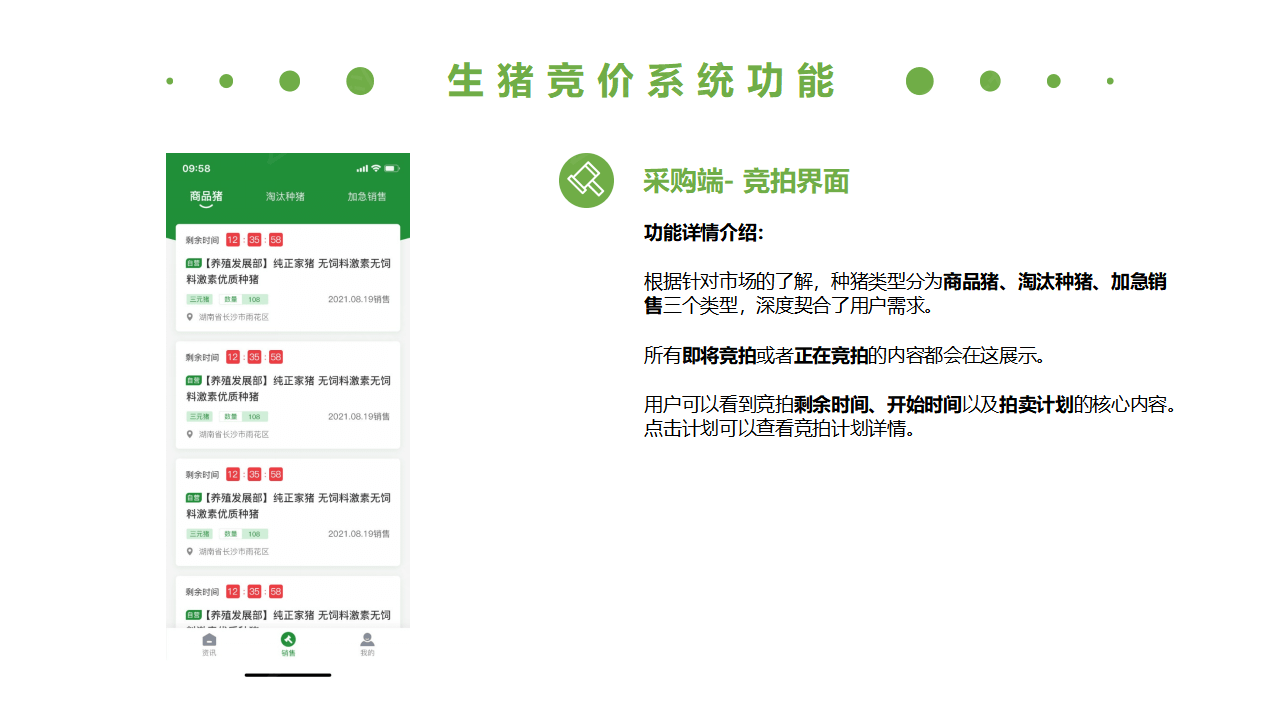Viewport: 1280px width, 720px height.
Task: Click the red 12:35:58 countdown timer
Action: pyautogui.click(x=252, y=241)
